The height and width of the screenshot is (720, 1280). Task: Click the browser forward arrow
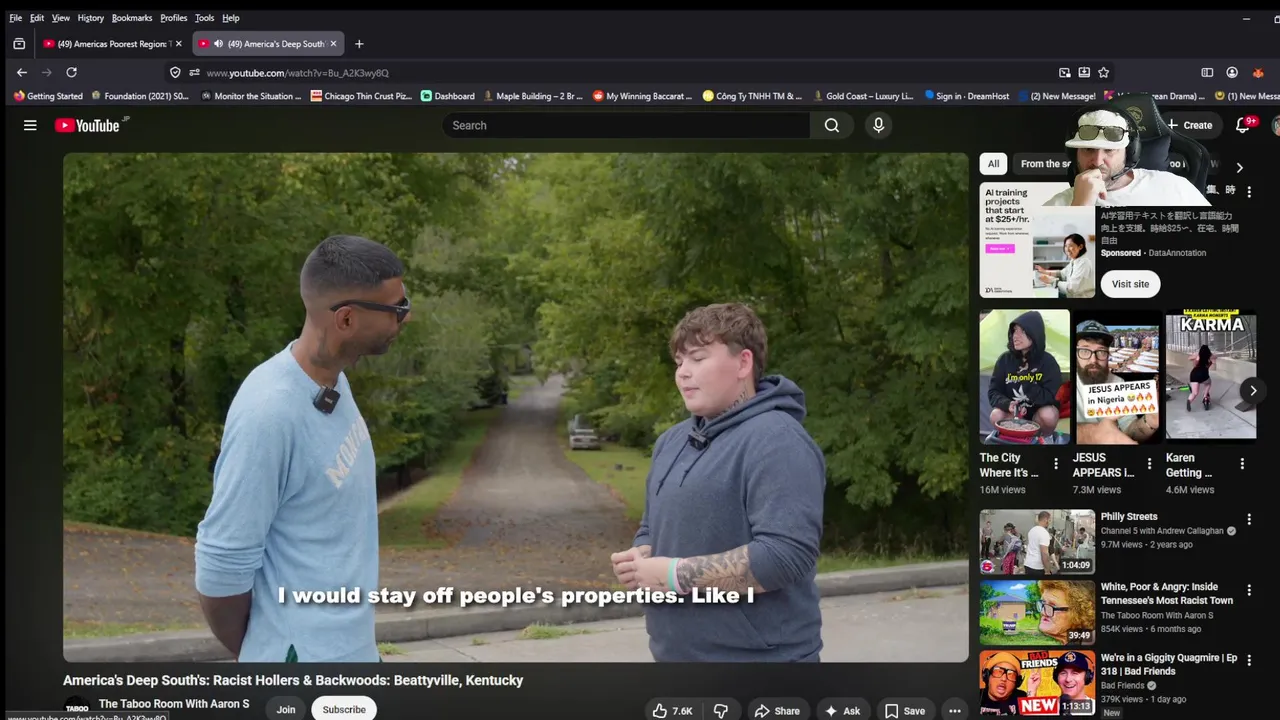click(x=46, y=72)
